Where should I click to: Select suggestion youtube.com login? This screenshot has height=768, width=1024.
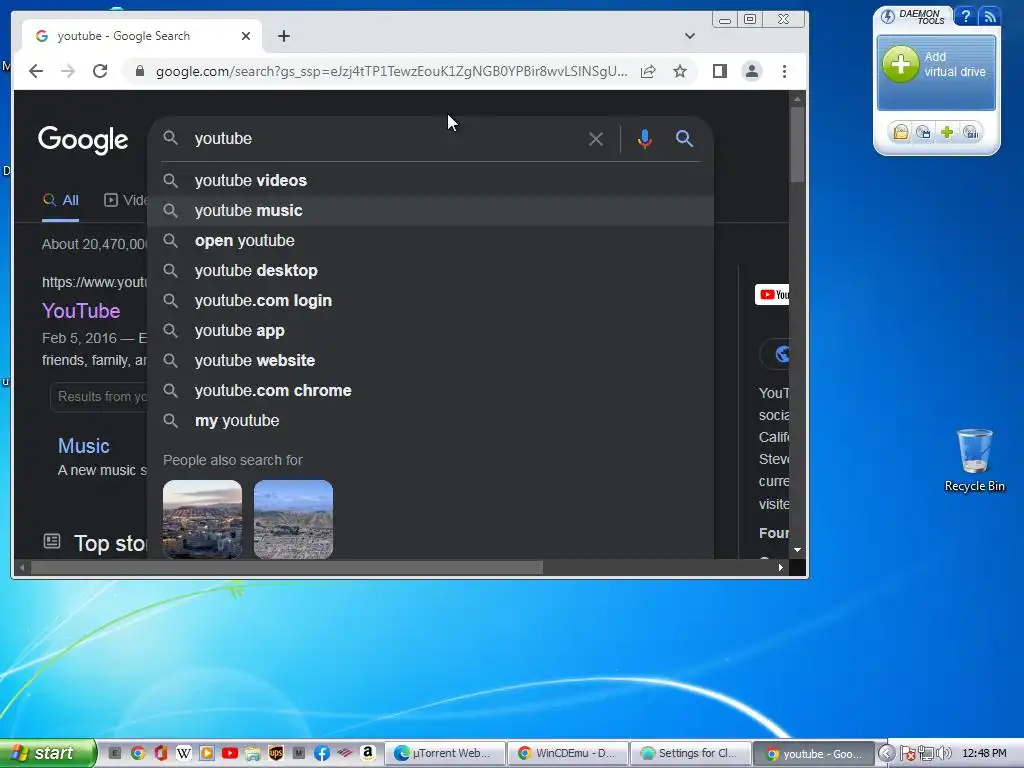[x=430, y=300]
